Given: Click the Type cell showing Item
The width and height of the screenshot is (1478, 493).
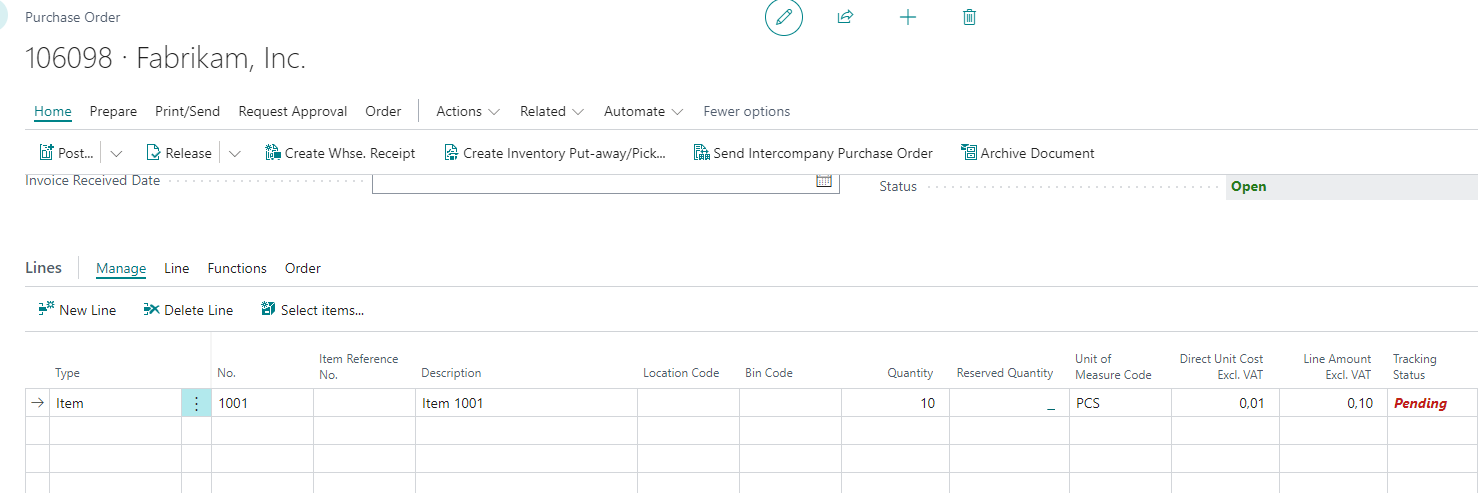Looking at the screenshot, I should pyautogui.click(x=116, y=403).
